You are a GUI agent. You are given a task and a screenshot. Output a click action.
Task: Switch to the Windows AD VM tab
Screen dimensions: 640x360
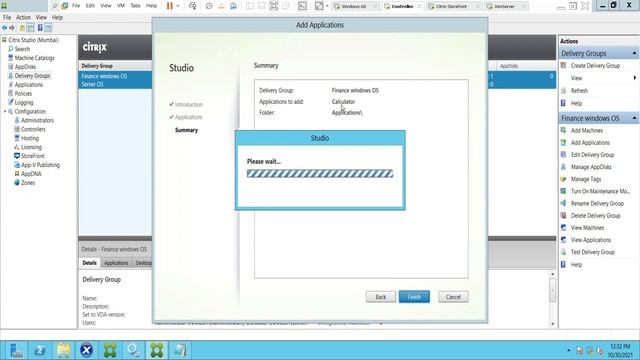pyautogui.click(x=353, y=6)
